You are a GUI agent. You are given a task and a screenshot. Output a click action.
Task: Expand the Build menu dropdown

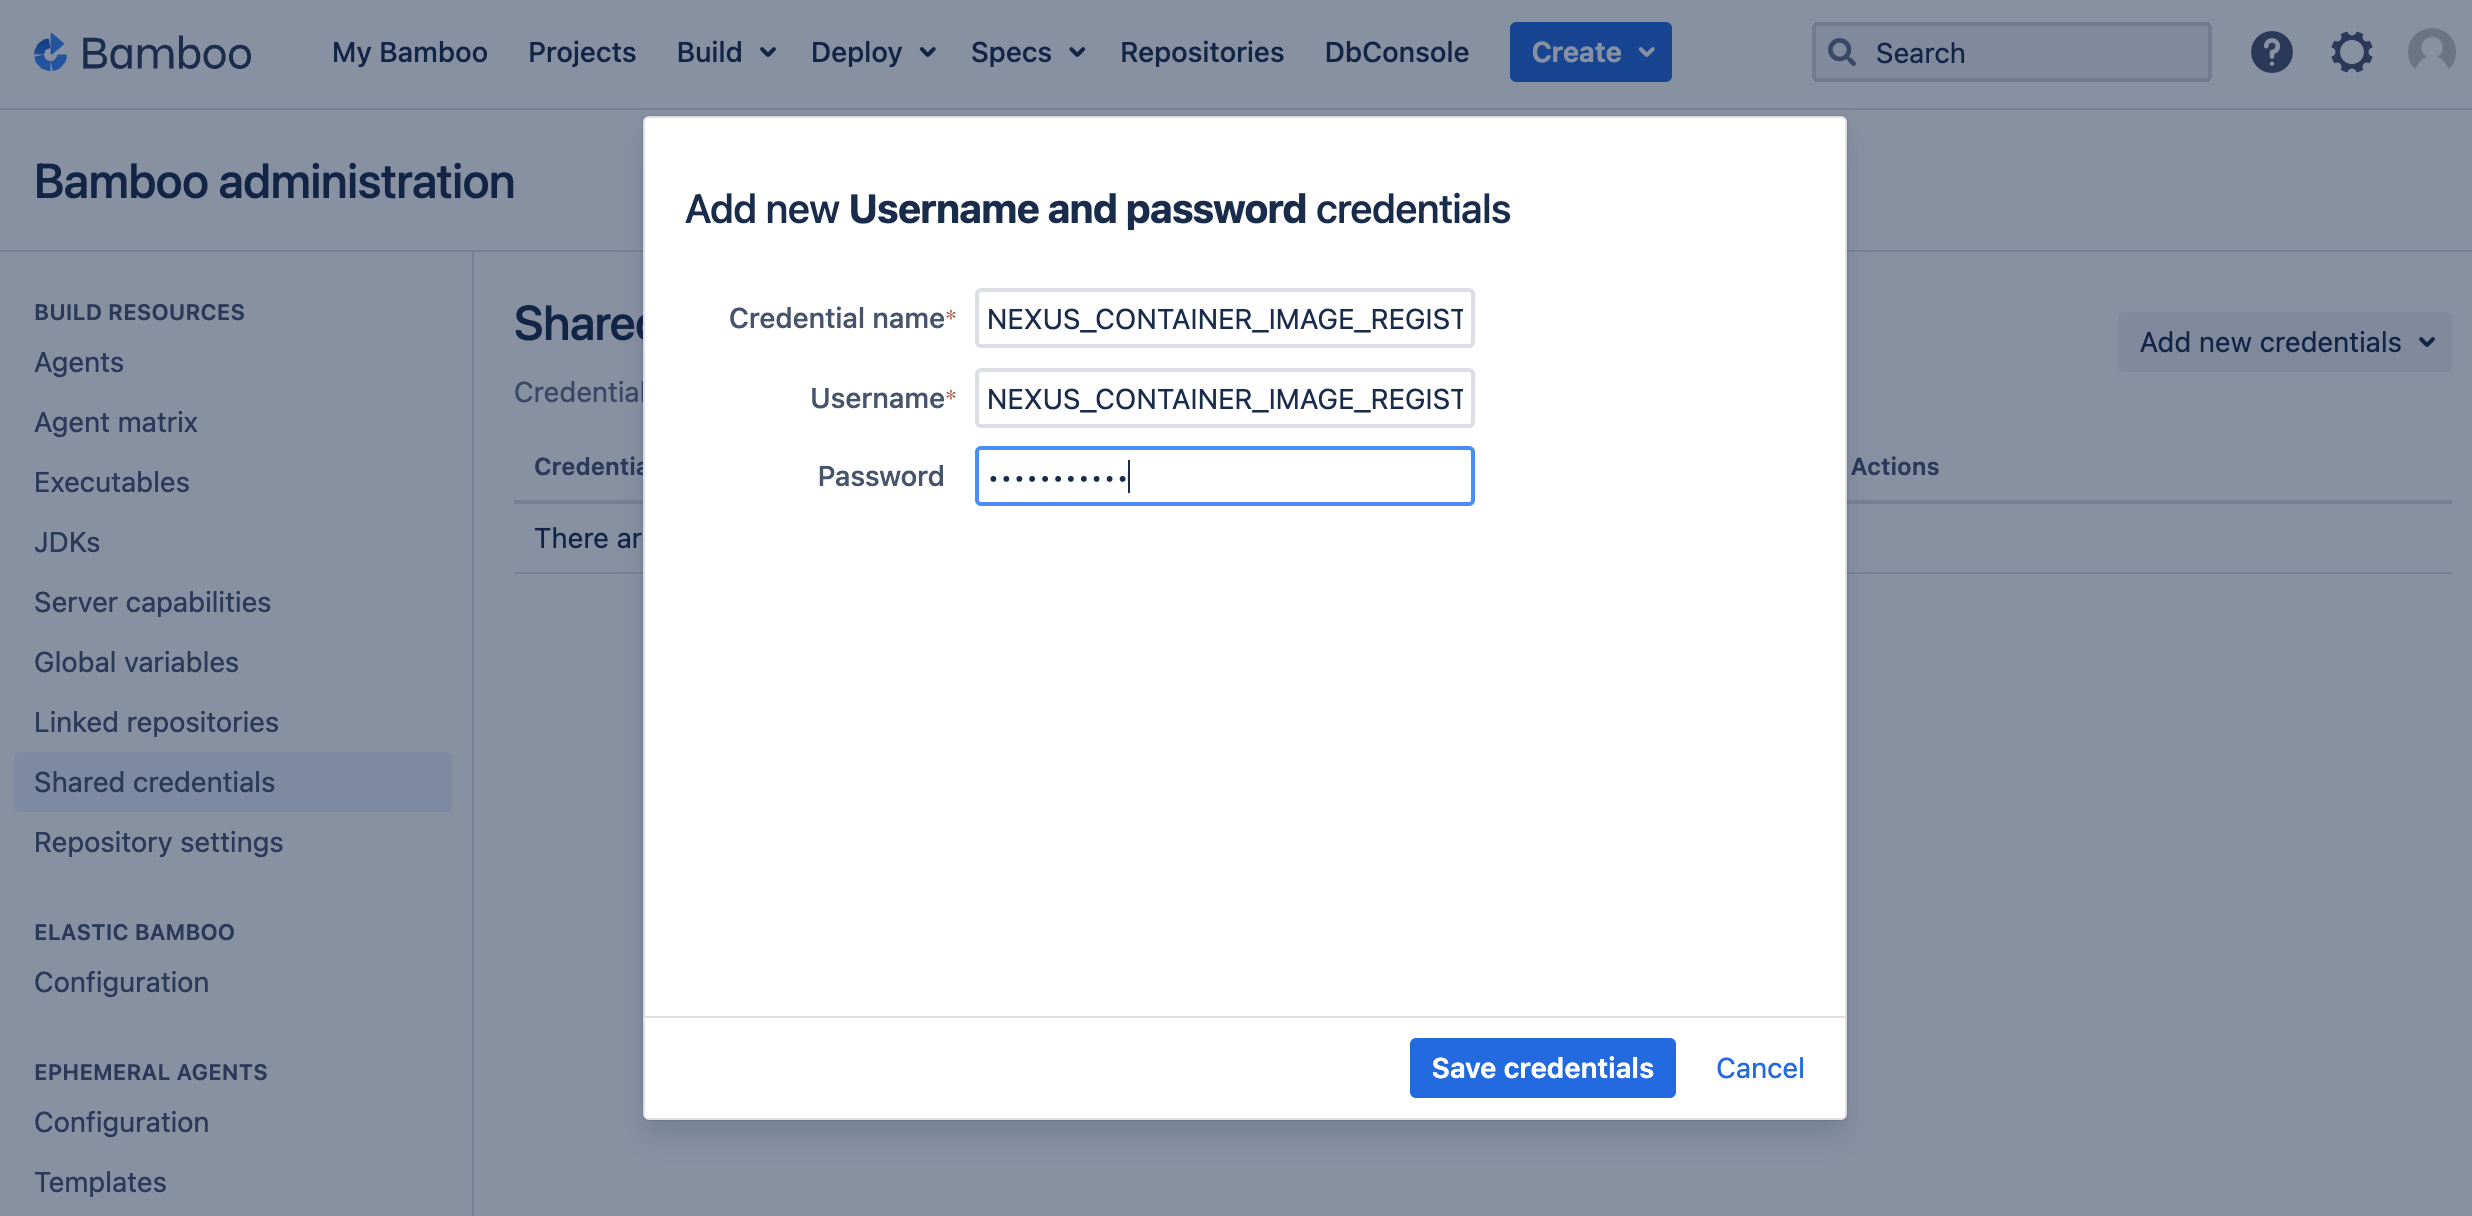(726, 52)
